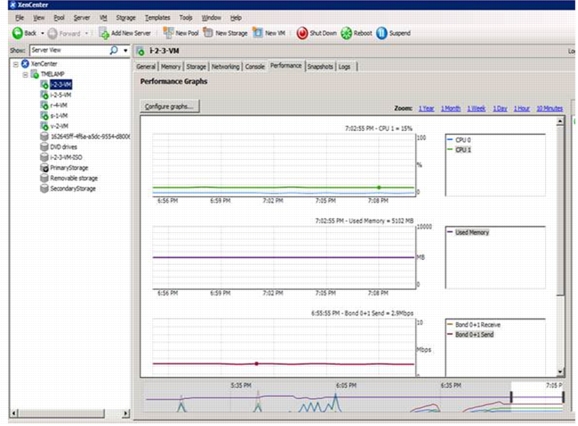Open the Tools menu
578x426 pixels.
click(x=186, y=18)
